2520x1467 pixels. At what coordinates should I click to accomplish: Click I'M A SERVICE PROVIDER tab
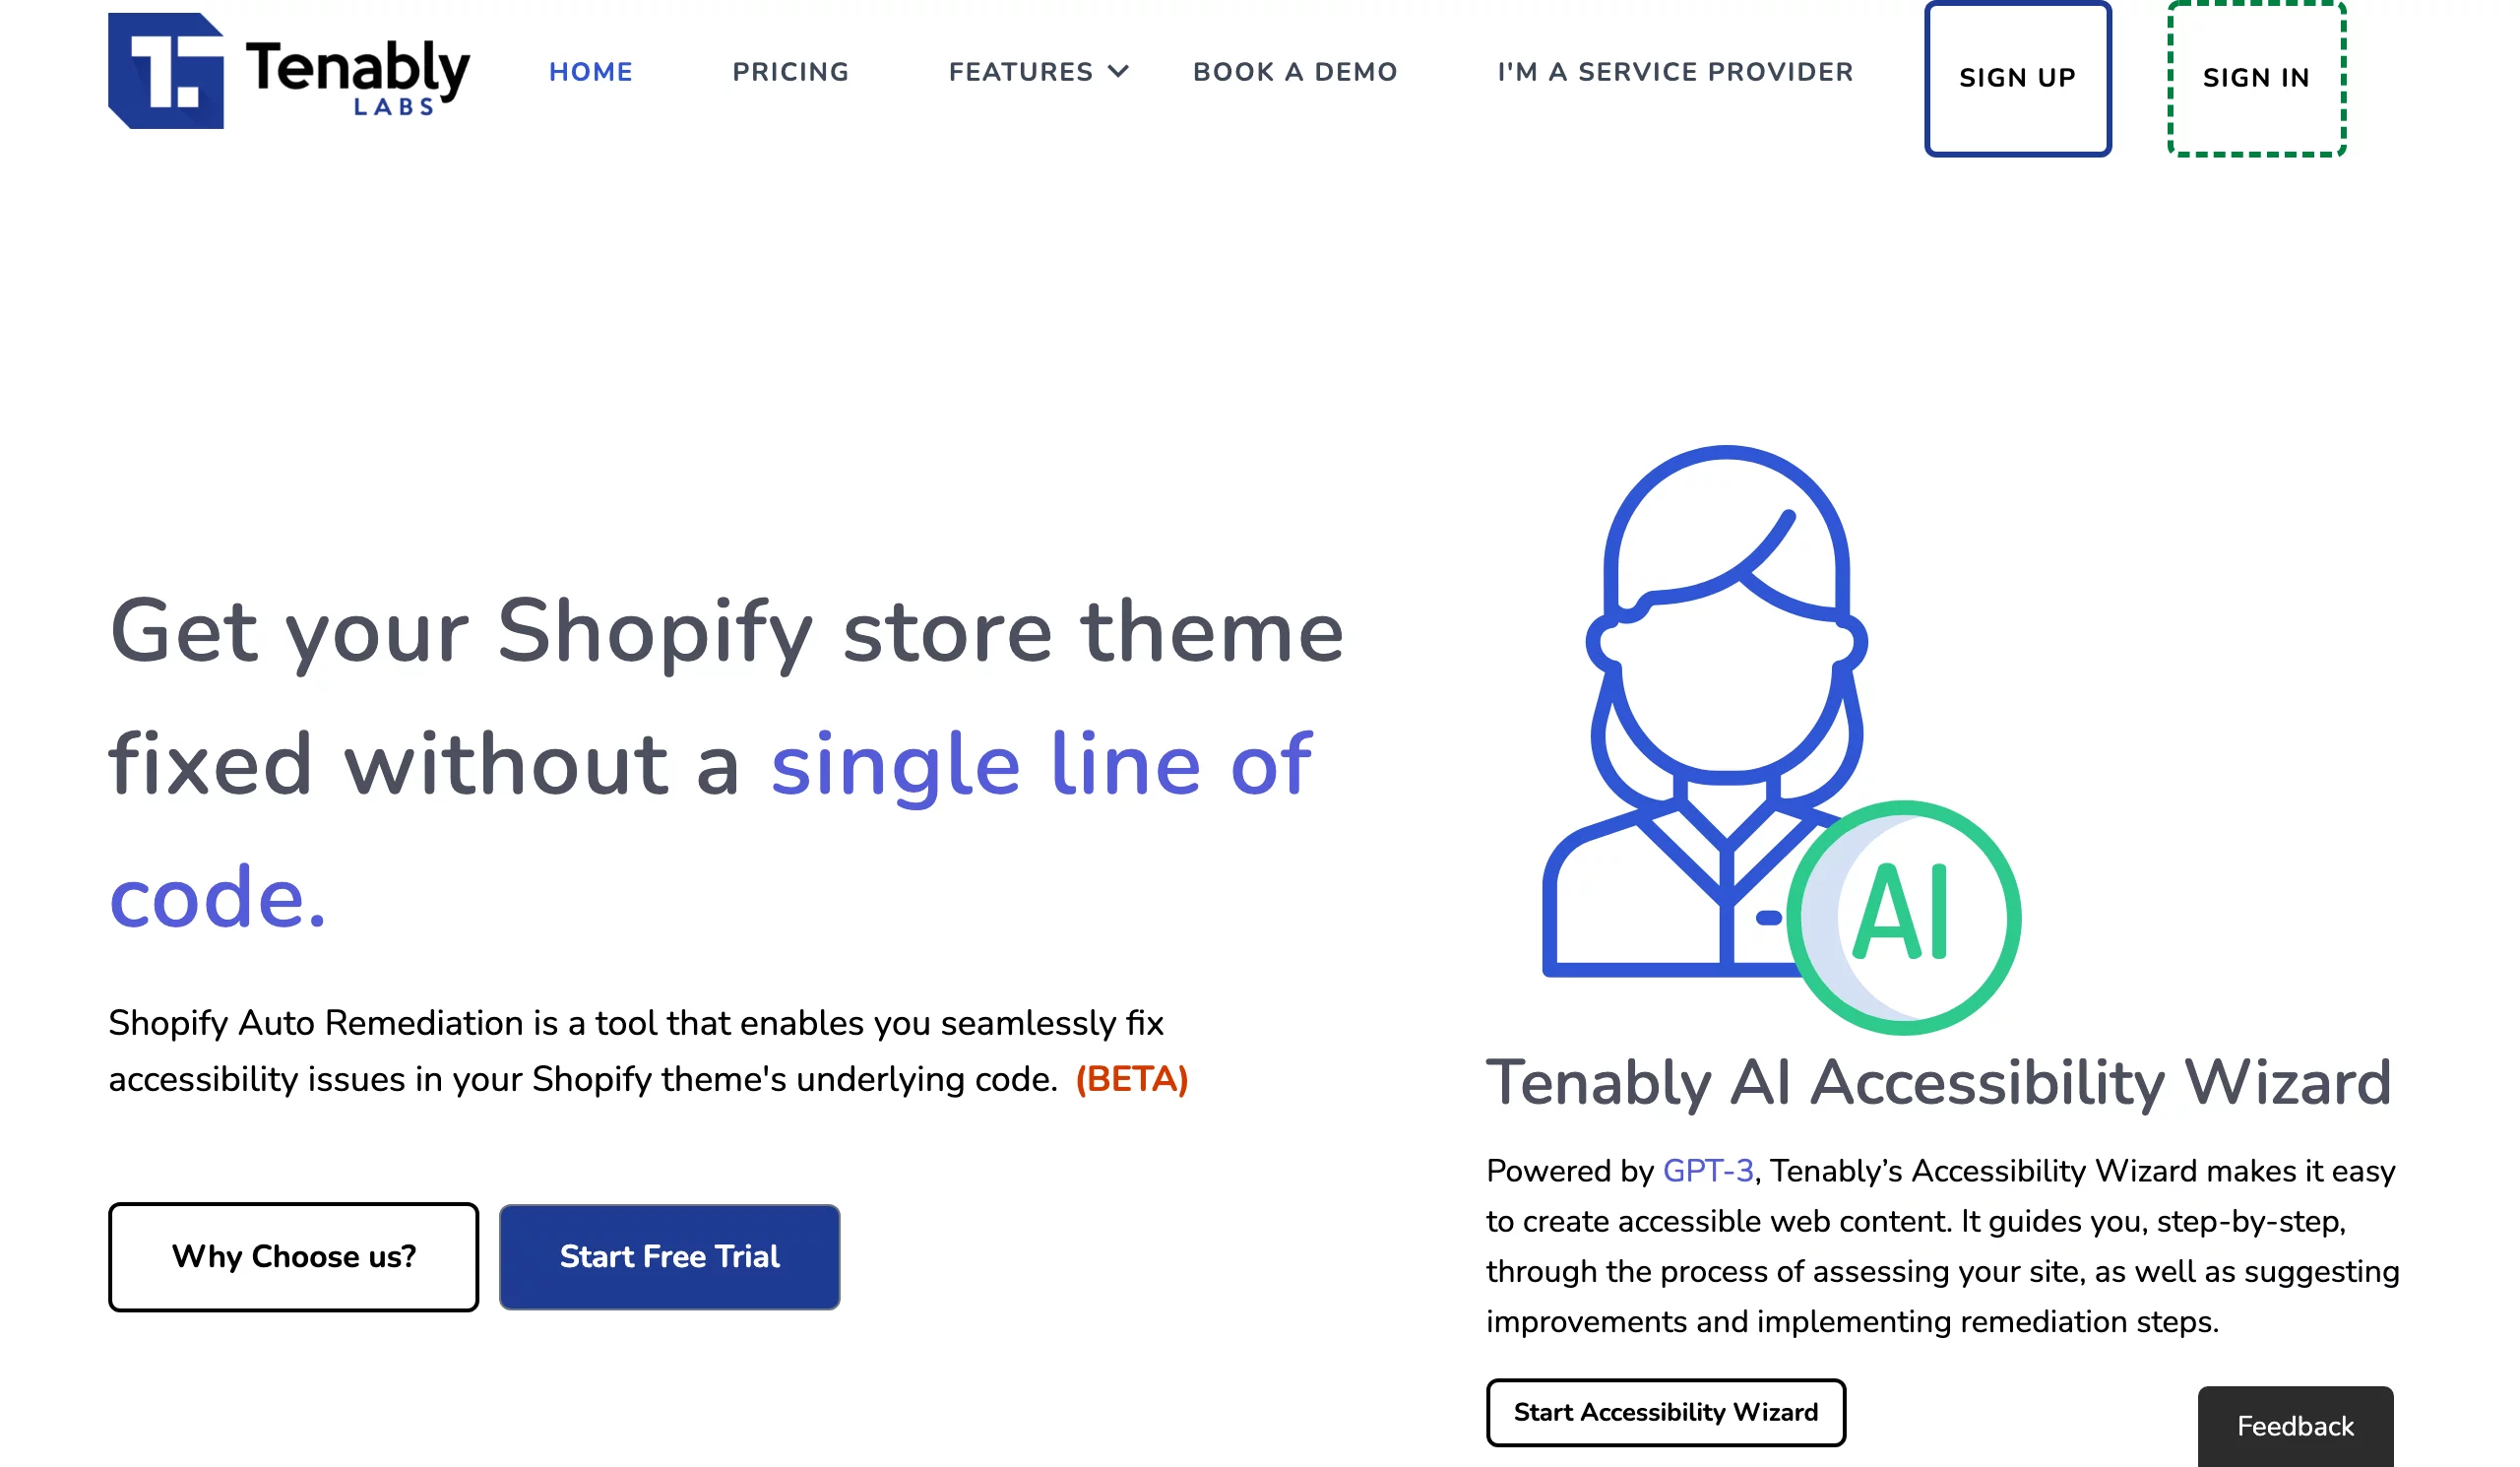click(1675, 72)
